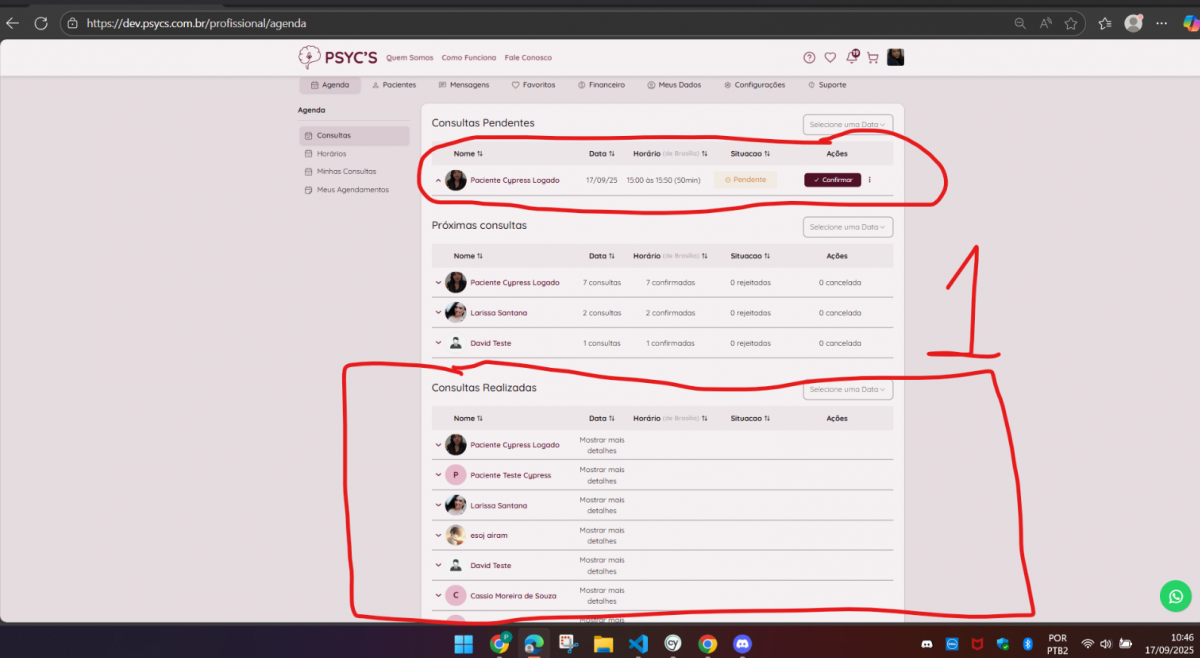Collapse the pending Paciente Cypress Logado row
This screenshot has width=1200, height=658.
click(438, 181)
